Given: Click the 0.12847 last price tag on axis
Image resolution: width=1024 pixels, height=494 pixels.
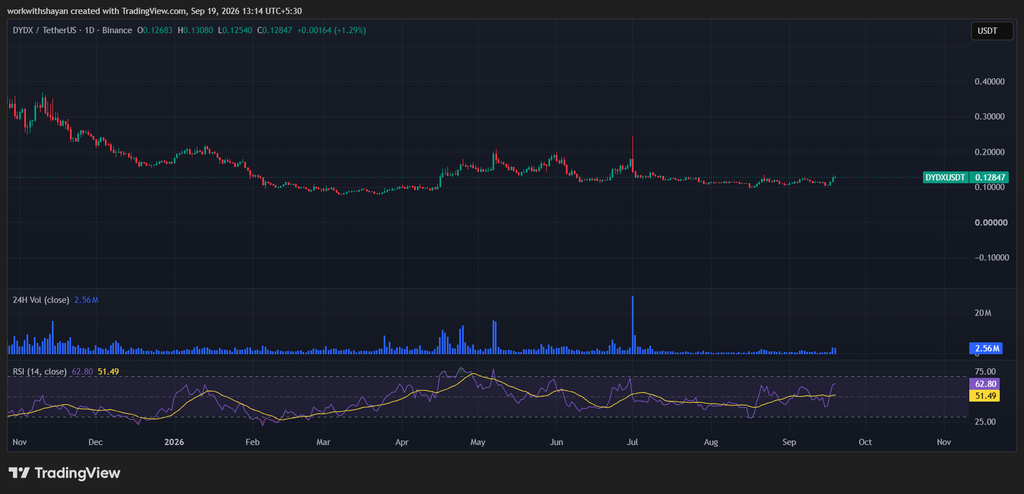Looking at the screenshot, I should pos(989,177).
